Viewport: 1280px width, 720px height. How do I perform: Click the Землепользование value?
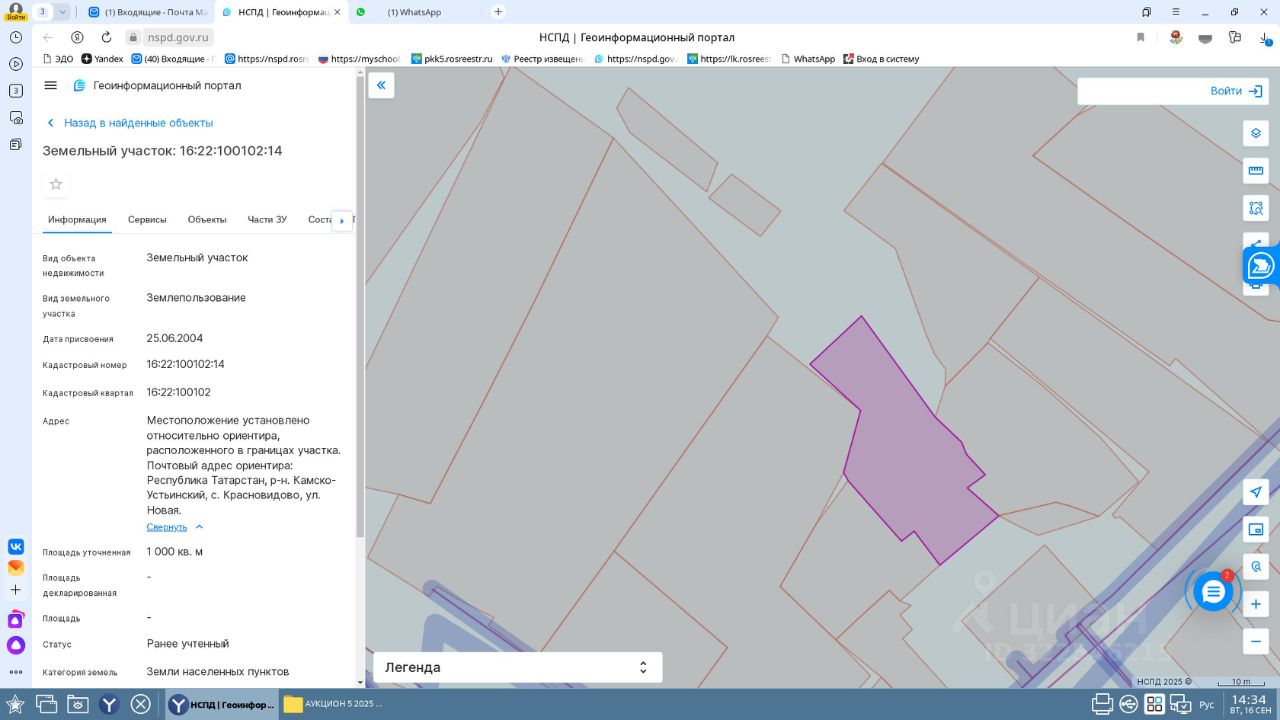coord(196,298)
